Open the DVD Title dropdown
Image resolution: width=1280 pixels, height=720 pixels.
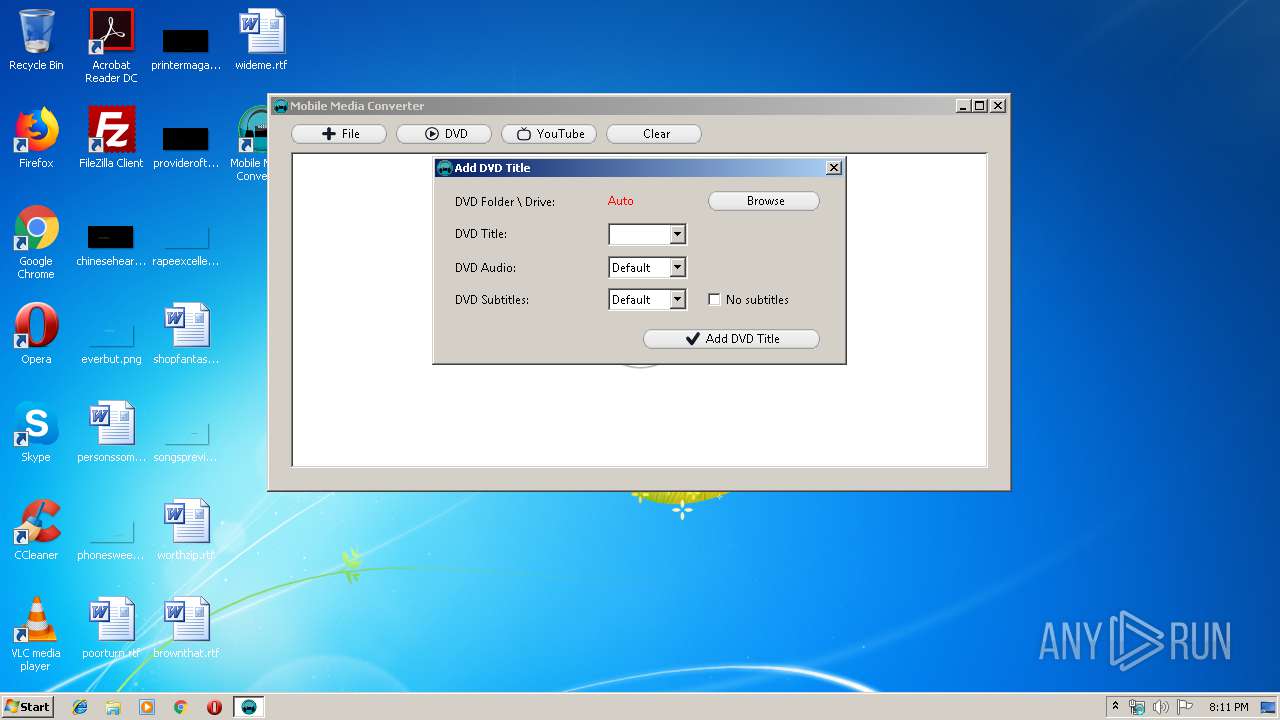677,234
